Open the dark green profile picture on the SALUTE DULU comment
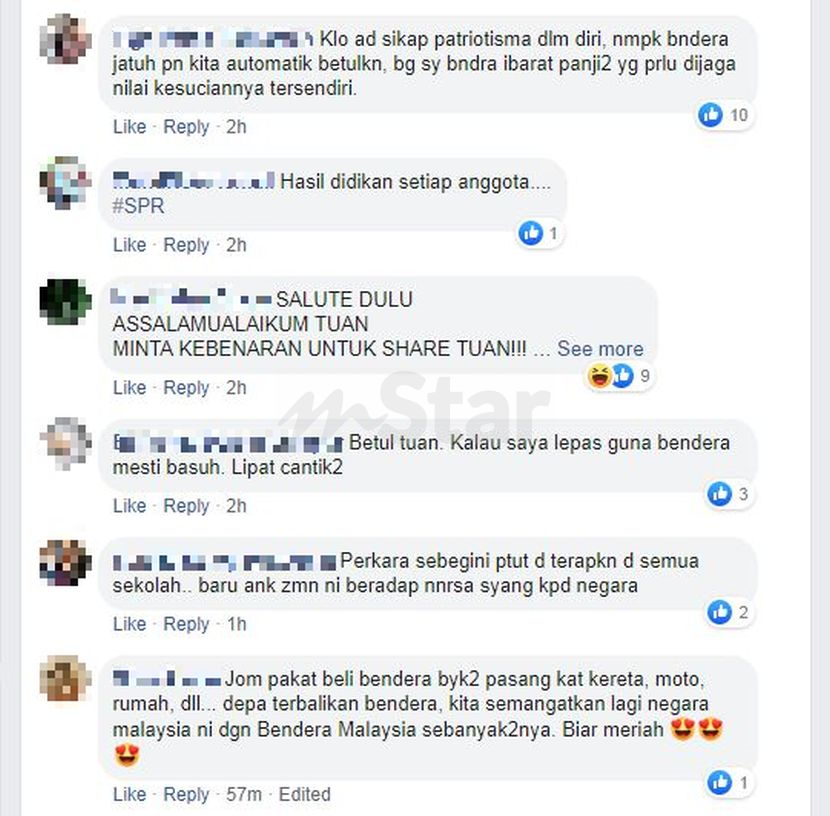This screenshot has width=830, height=816. coord(65,301)
